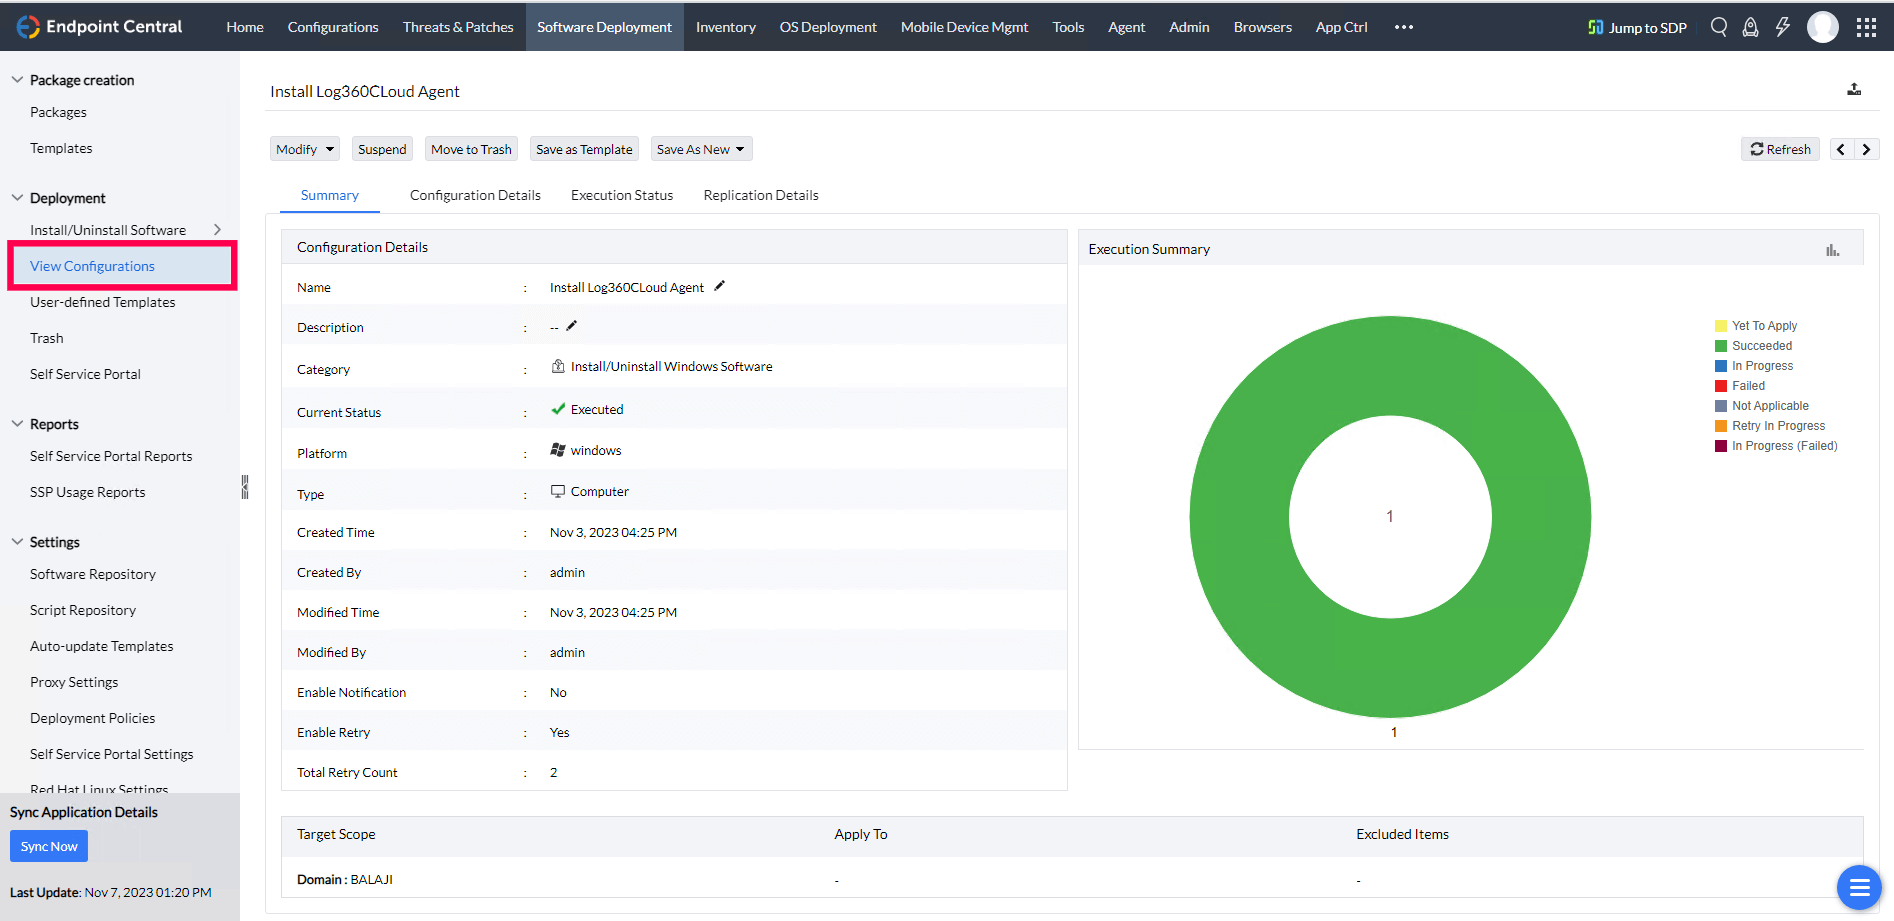1894x921 pixels.
Task: Collapse the Settings section
Action: [x=17, y=542]
